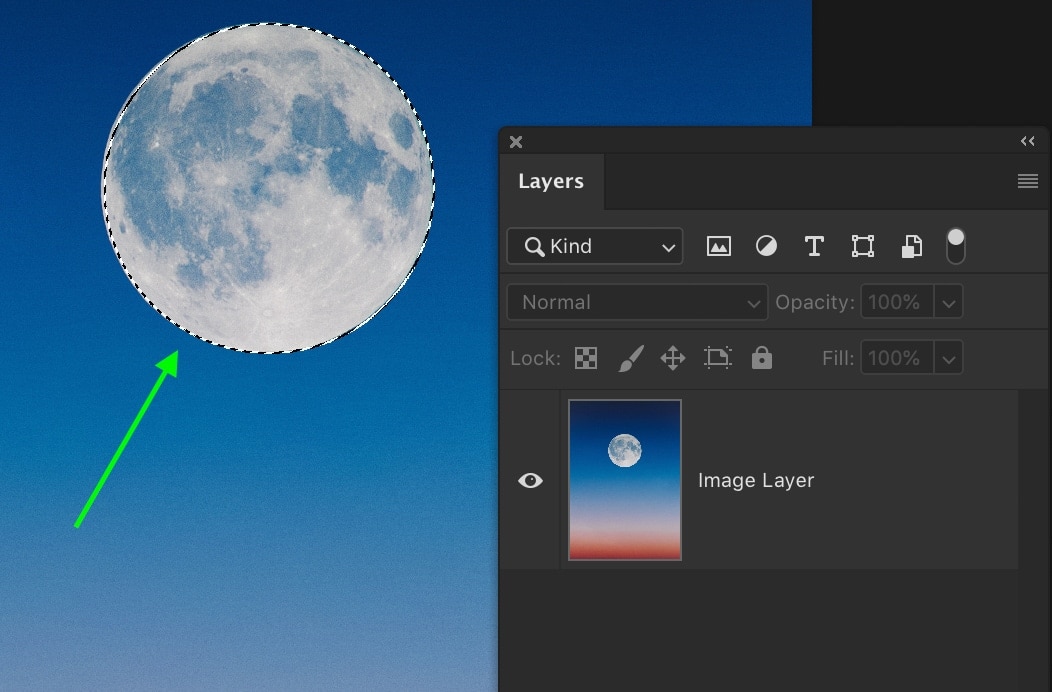The width and height of the screenshot is (1052, 692).
Task: Filter layers by shape layers
Action: coord(862,246)
